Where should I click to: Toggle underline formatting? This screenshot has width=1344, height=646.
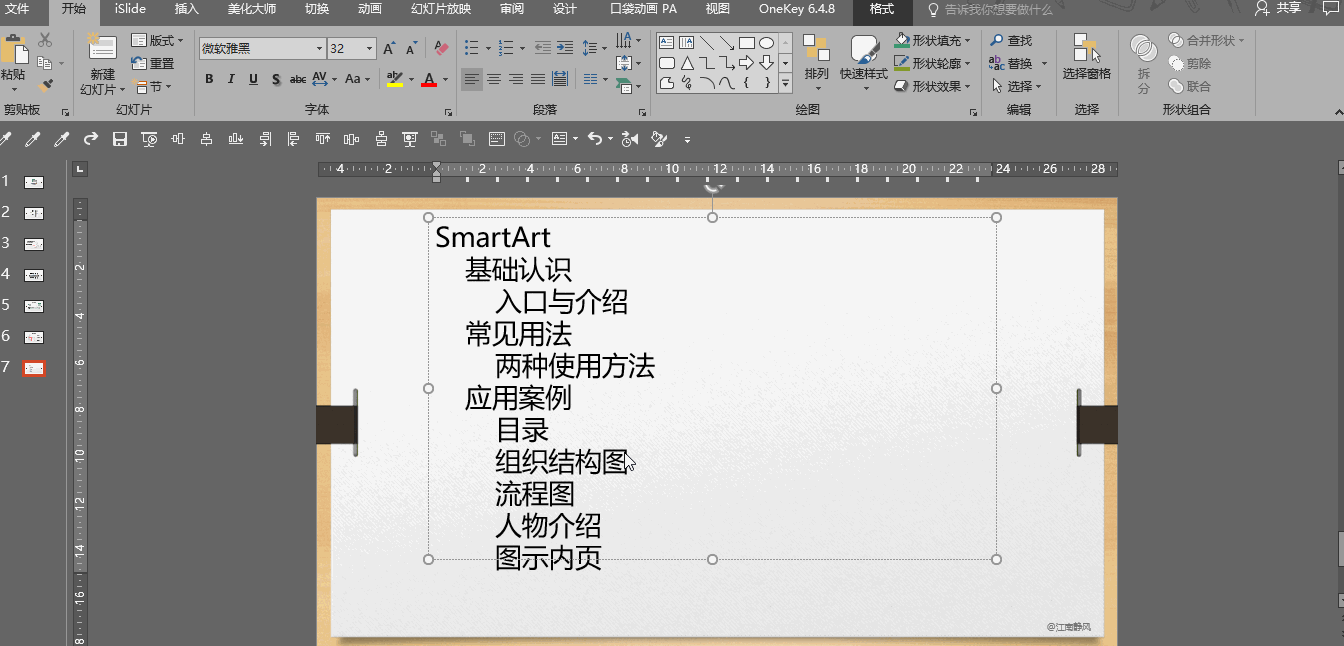253,79
